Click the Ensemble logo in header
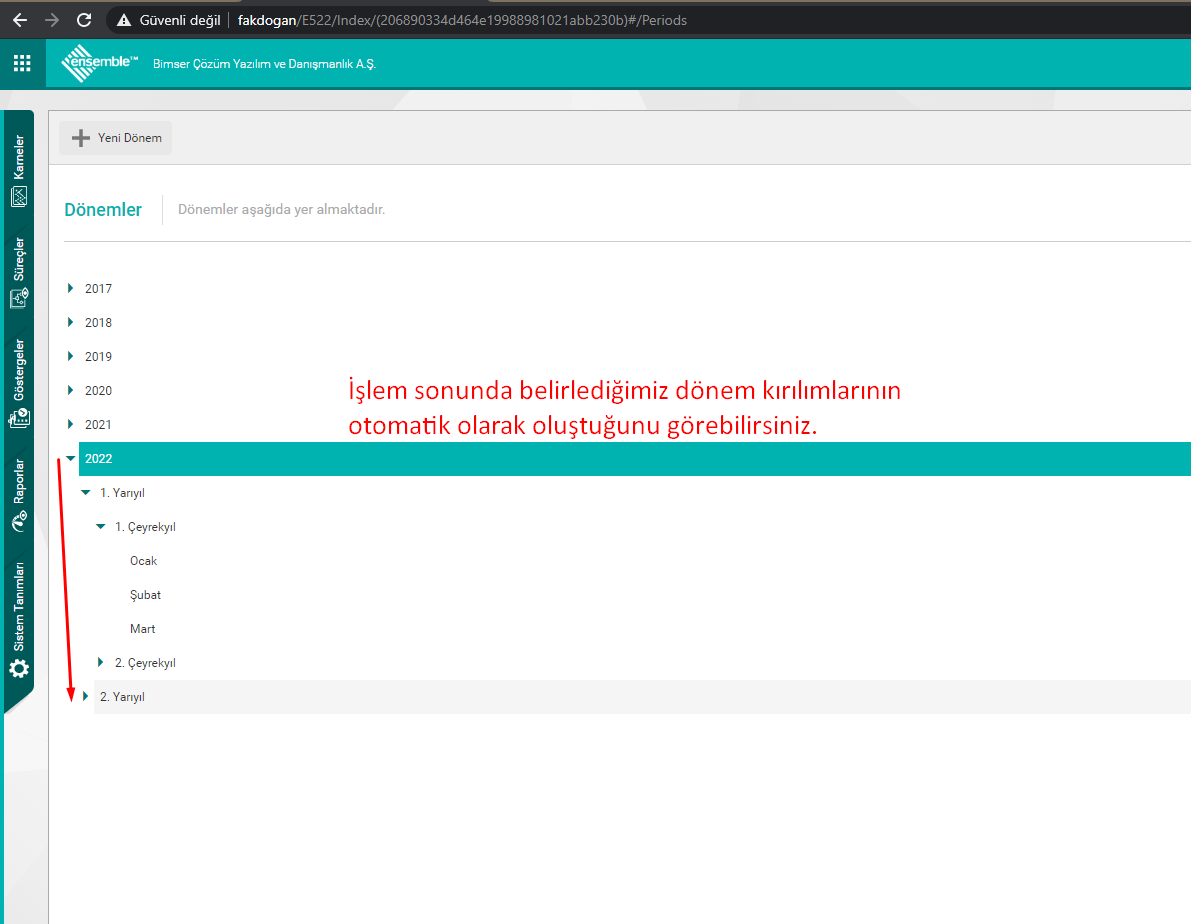The image size is (1191, 924). point(99,64)
